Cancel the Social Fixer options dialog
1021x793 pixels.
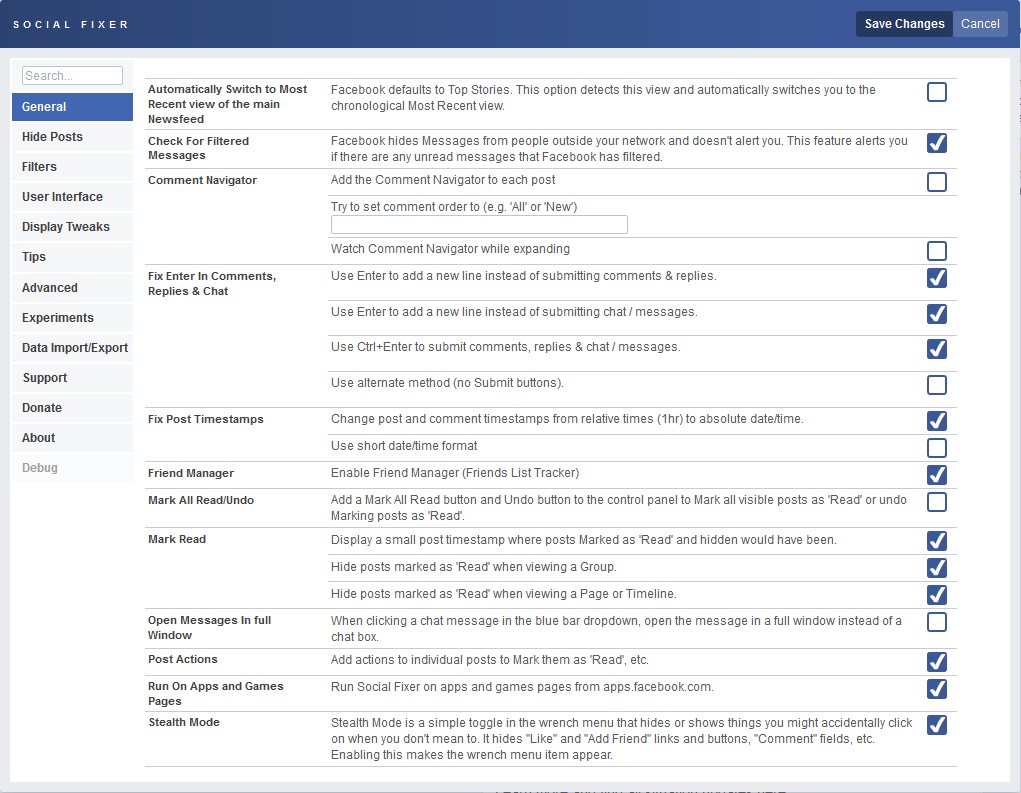pos(980,24)
